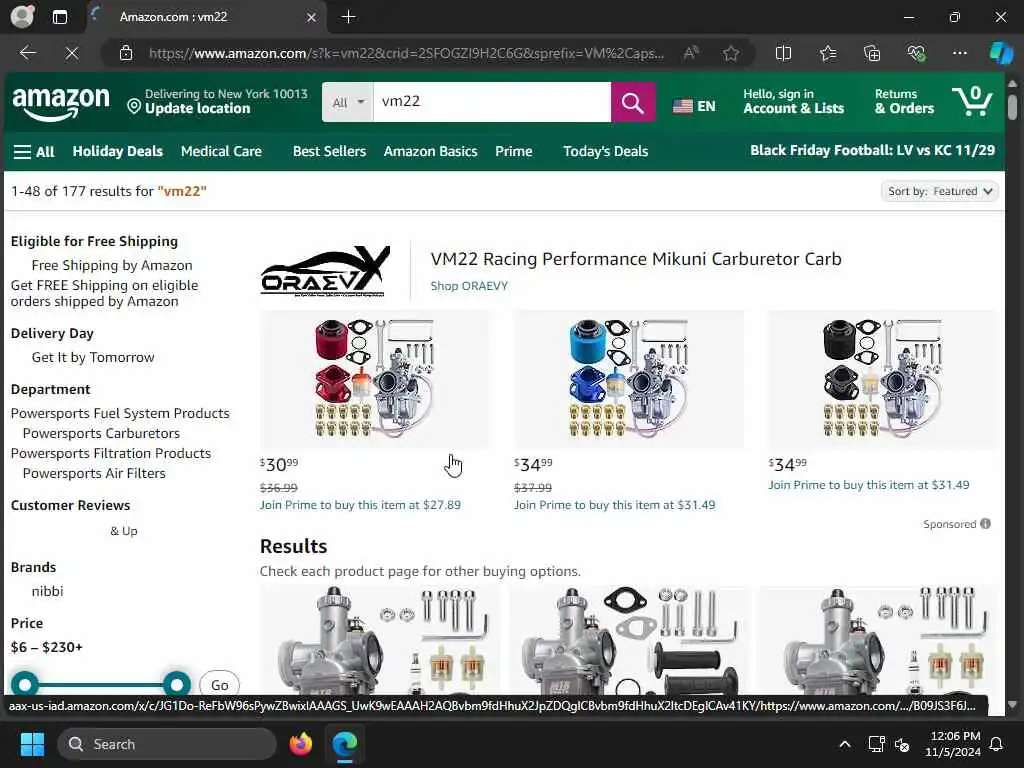Image resolution: width=1024 pixels, height=768 pixels.
Task: Click the Amazon logo
Action: coord(61,103)
